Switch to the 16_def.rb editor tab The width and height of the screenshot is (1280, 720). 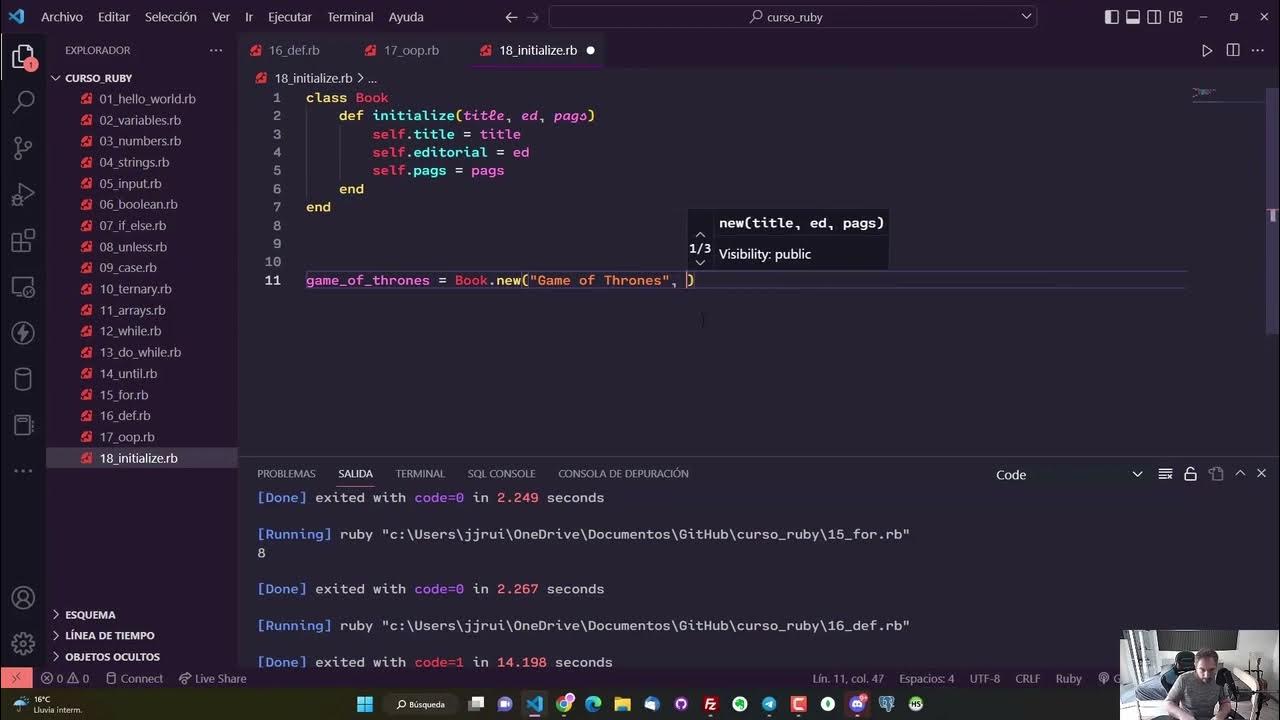tap(294, 50)
